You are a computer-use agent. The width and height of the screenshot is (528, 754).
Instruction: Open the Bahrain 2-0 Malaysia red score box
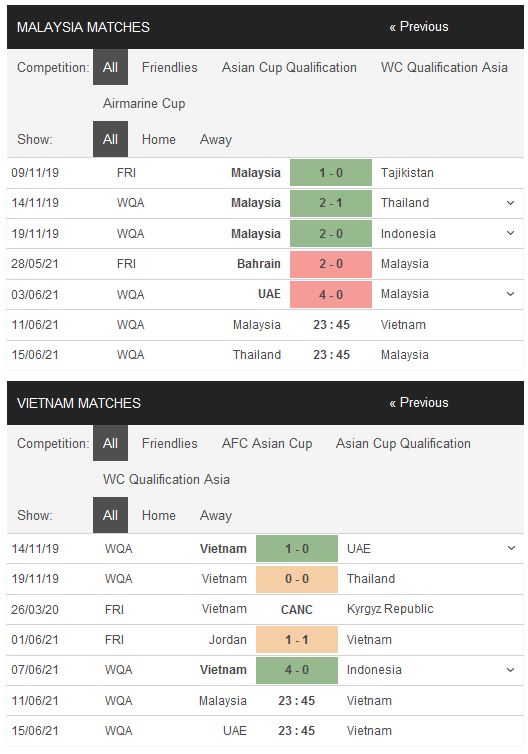tap(331, 264)
